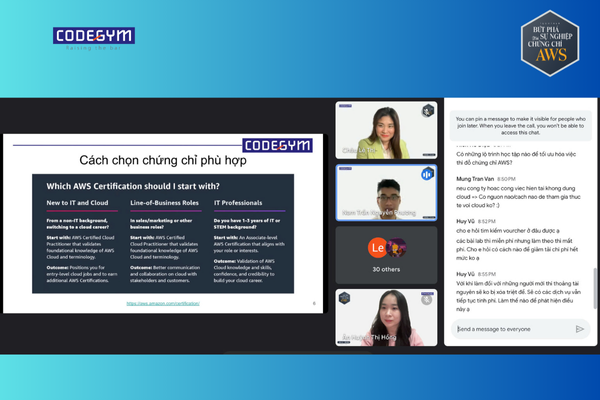The height and width of the screenshot is (400, 600).
Task: Select Nam Trần Nguyễn Phương's video tile
Action: click(386, 193)
